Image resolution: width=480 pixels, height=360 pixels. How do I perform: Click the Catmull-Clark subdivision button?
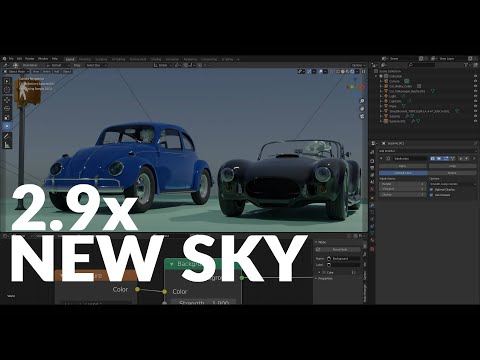(x=403, y=173)
